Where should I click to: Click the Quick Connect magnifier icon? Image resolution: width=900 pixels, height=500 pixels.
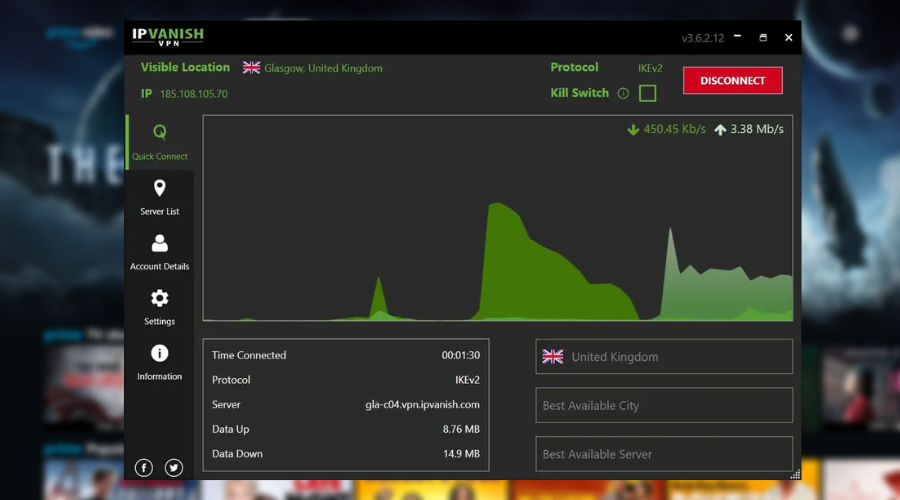tap(160, 133)
